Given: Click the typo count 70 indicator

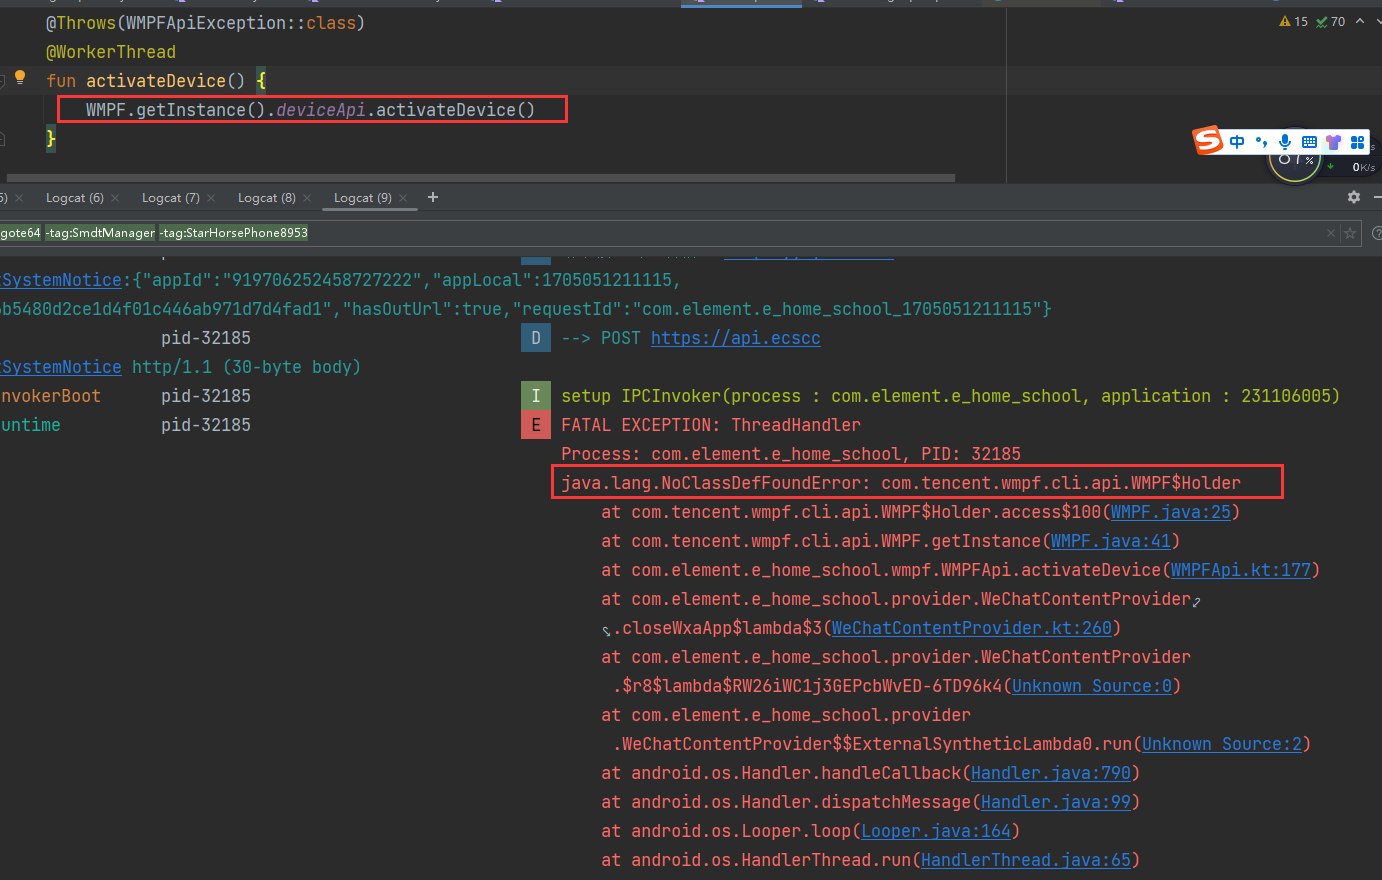Looking at the screenshot, I should [x=1330, y=21].
